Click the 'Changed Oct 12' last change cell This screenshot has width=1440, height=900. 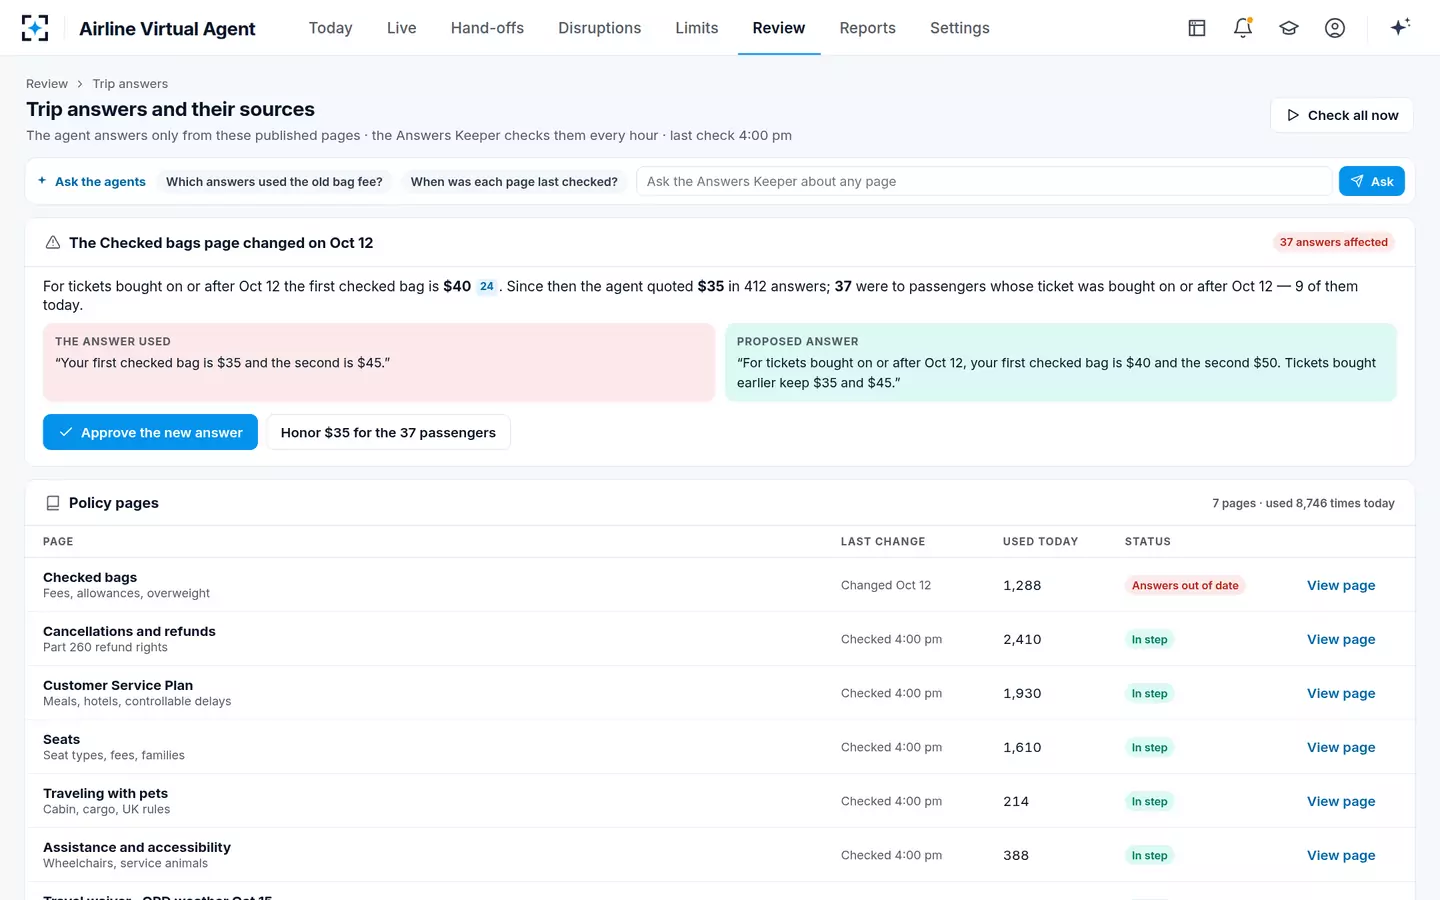pos(886,585)
